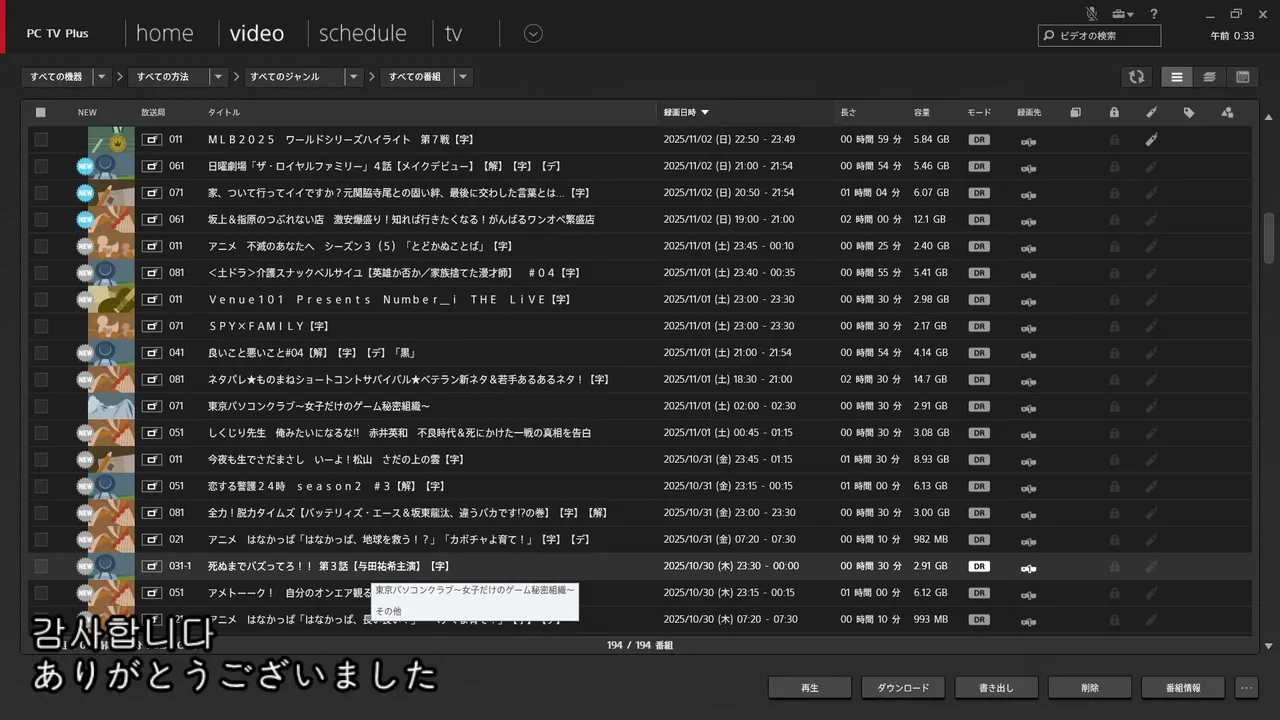Image resolution: width=1280 pixels, height=720 pixels.
Task: Click the ダウンロード button
Action: (x=903, y=688)
